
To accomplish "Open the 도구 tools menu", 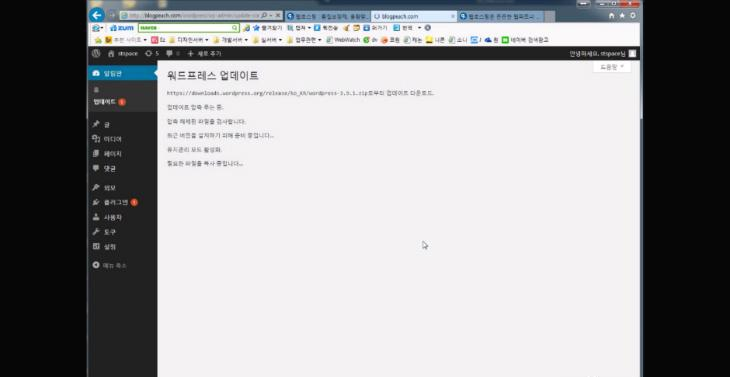I will [x=122, y=231].
